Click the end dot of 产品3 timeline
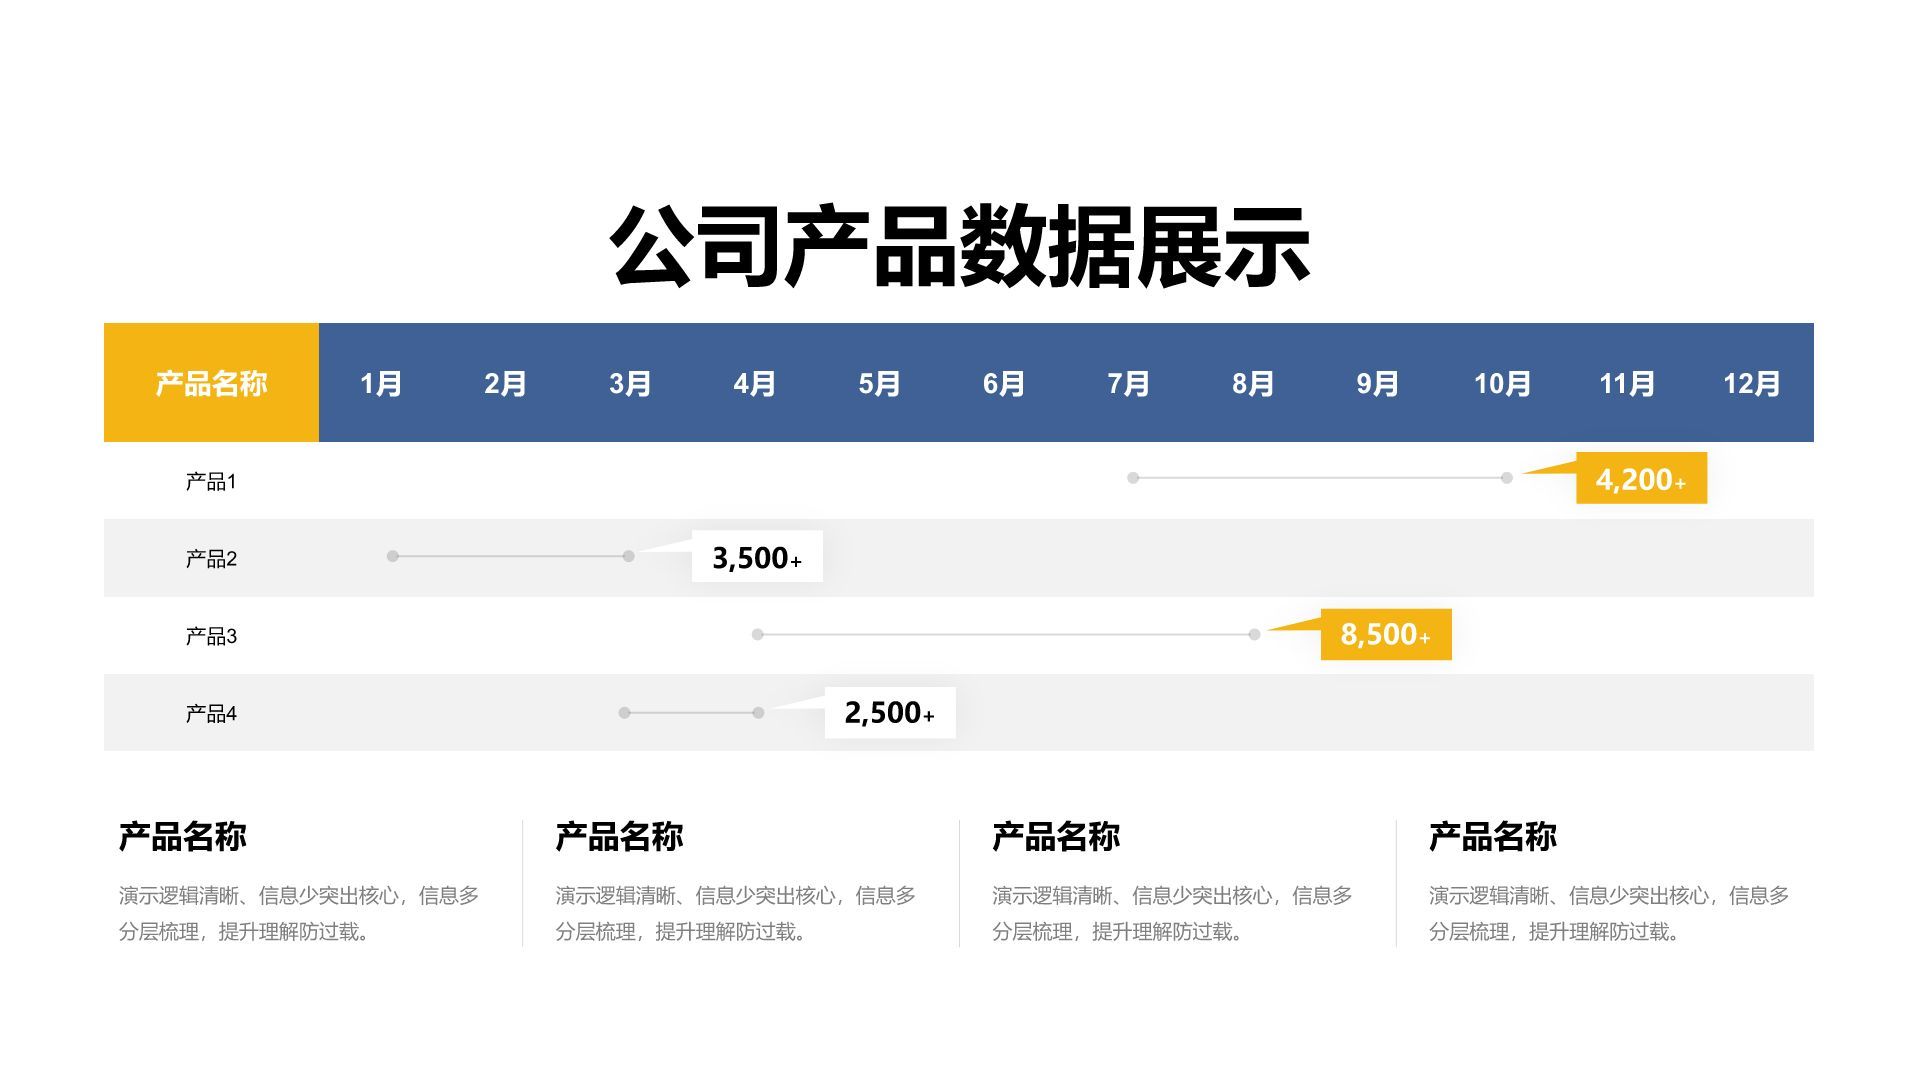Screen dimensions: 1920x1080 click(x=1254, y=634)
